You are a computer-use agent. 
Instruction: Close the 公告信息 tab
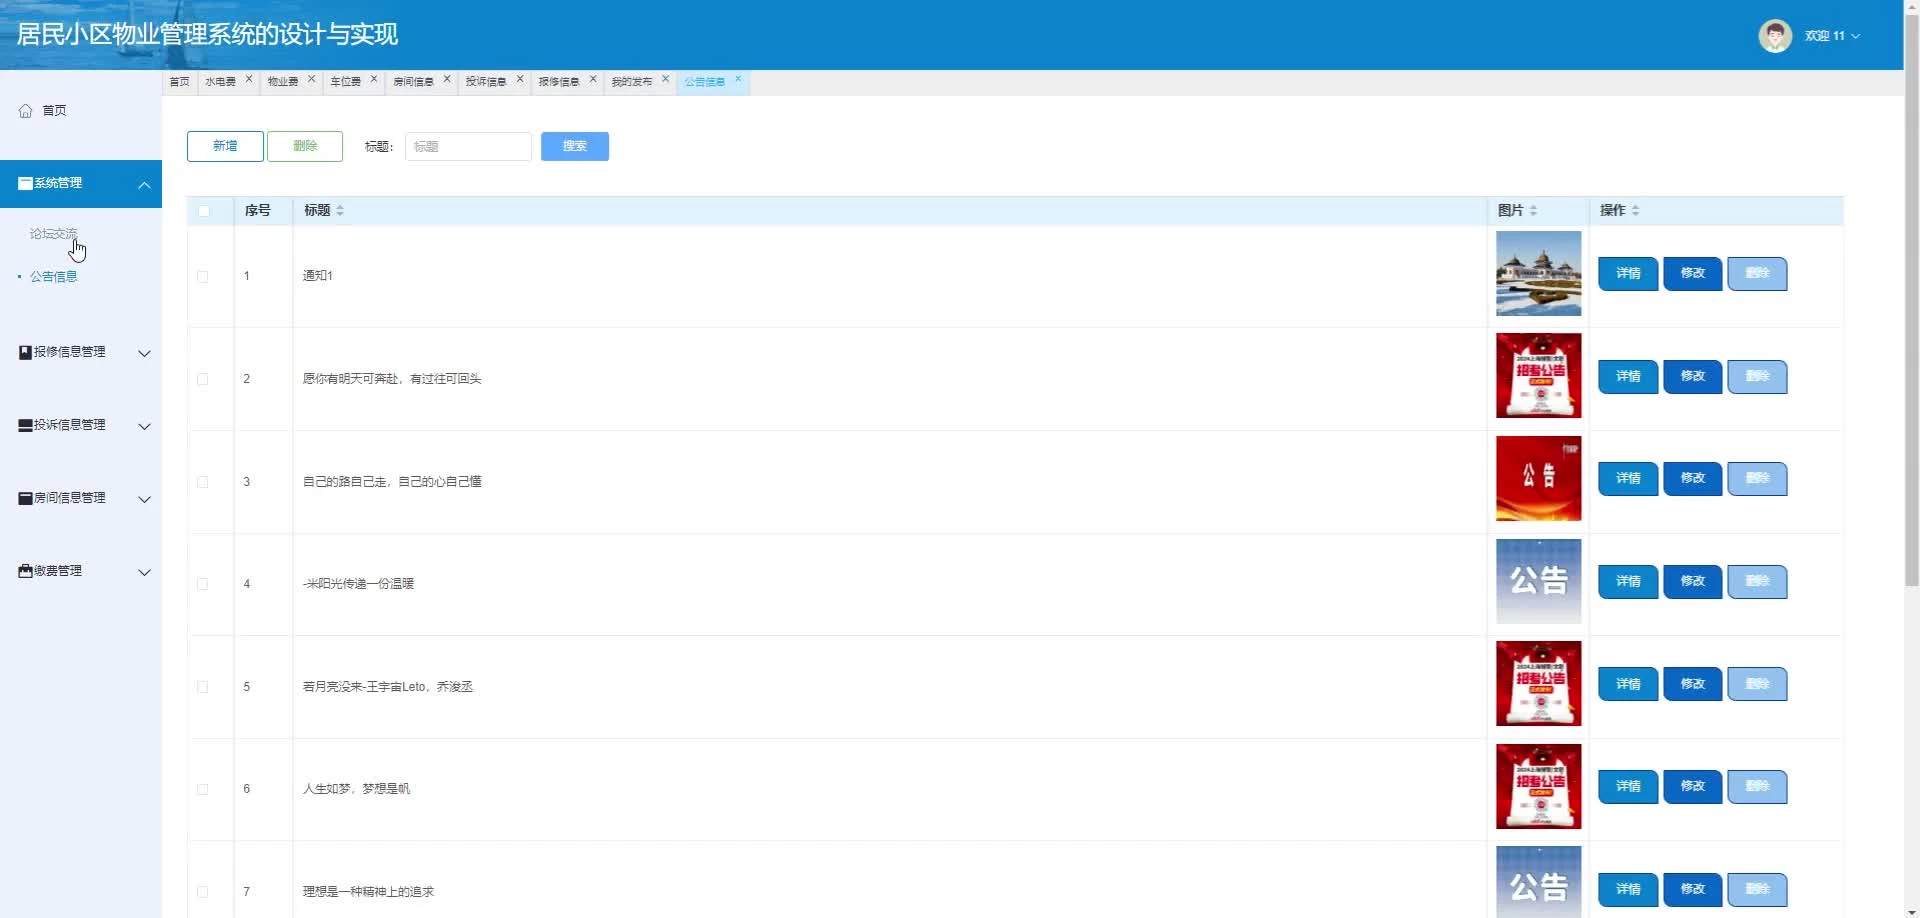point(738,79)
